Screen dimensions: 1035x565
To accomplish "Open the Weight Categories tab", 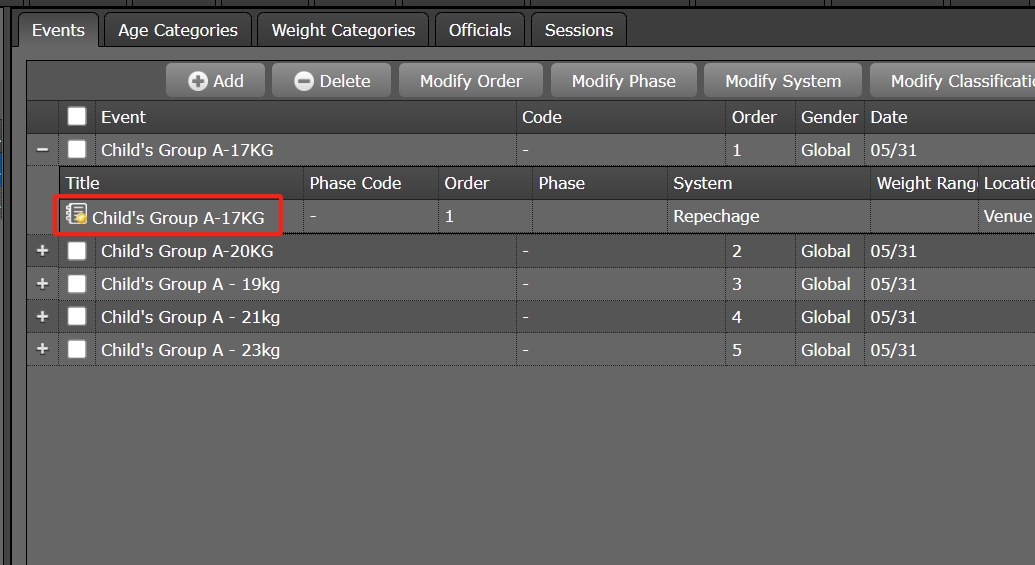I will pos(343,30).
